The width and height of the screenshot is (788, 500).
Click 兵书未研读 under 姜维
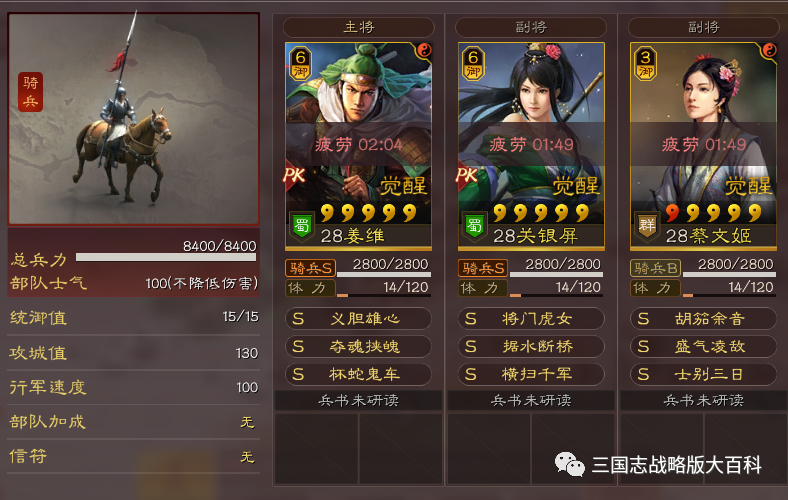pyautogui.click(x=358, y=401)
